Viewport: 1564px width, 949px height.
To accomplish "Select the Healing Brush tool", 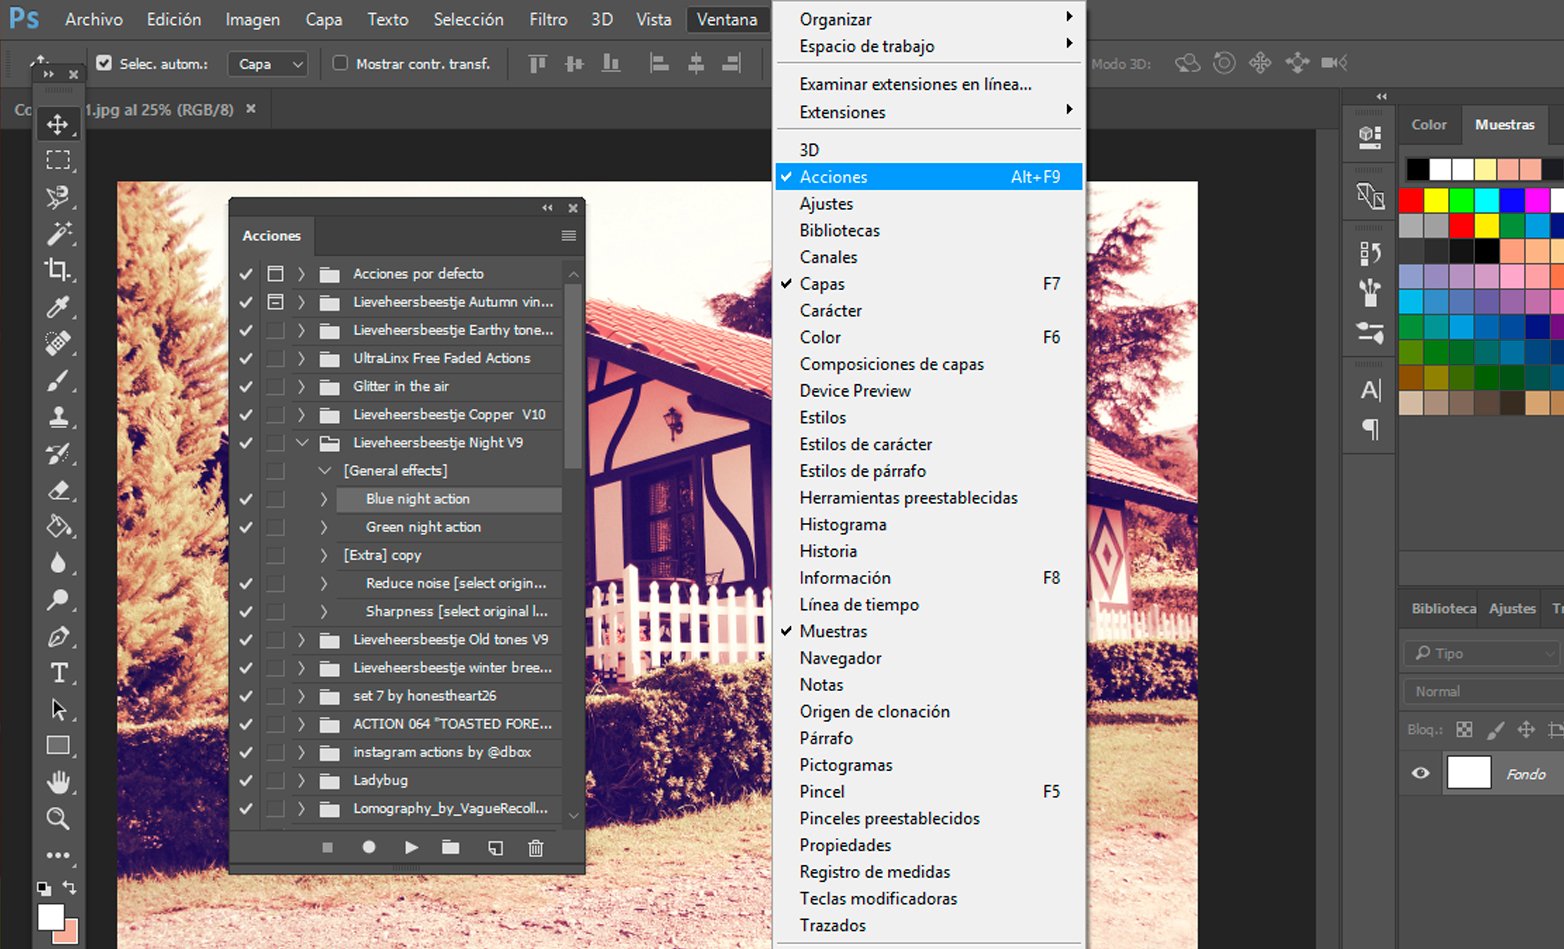I will (x=58, y=344).
